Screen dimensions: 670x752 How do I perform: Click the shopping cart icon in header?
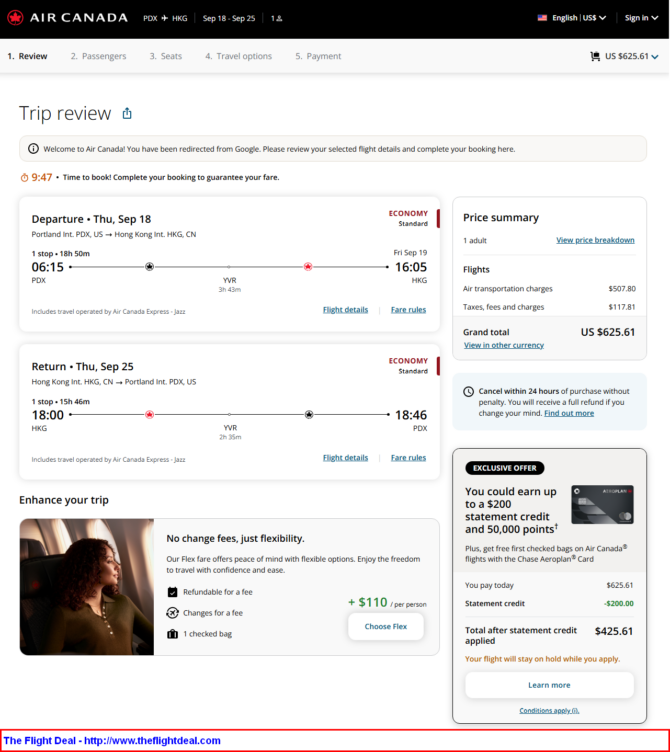tap(595, 56)
